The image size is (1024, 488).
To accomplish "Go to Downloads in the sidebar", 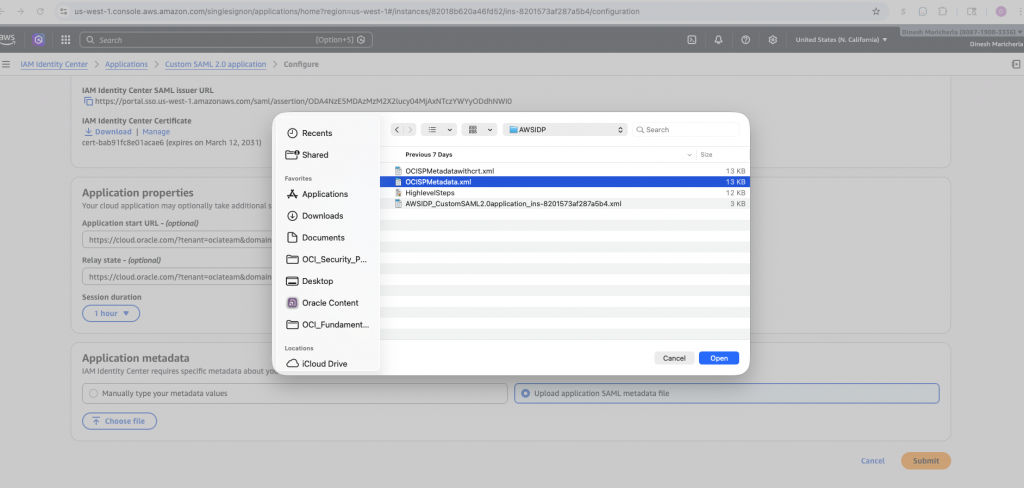I will coord(322,216).
